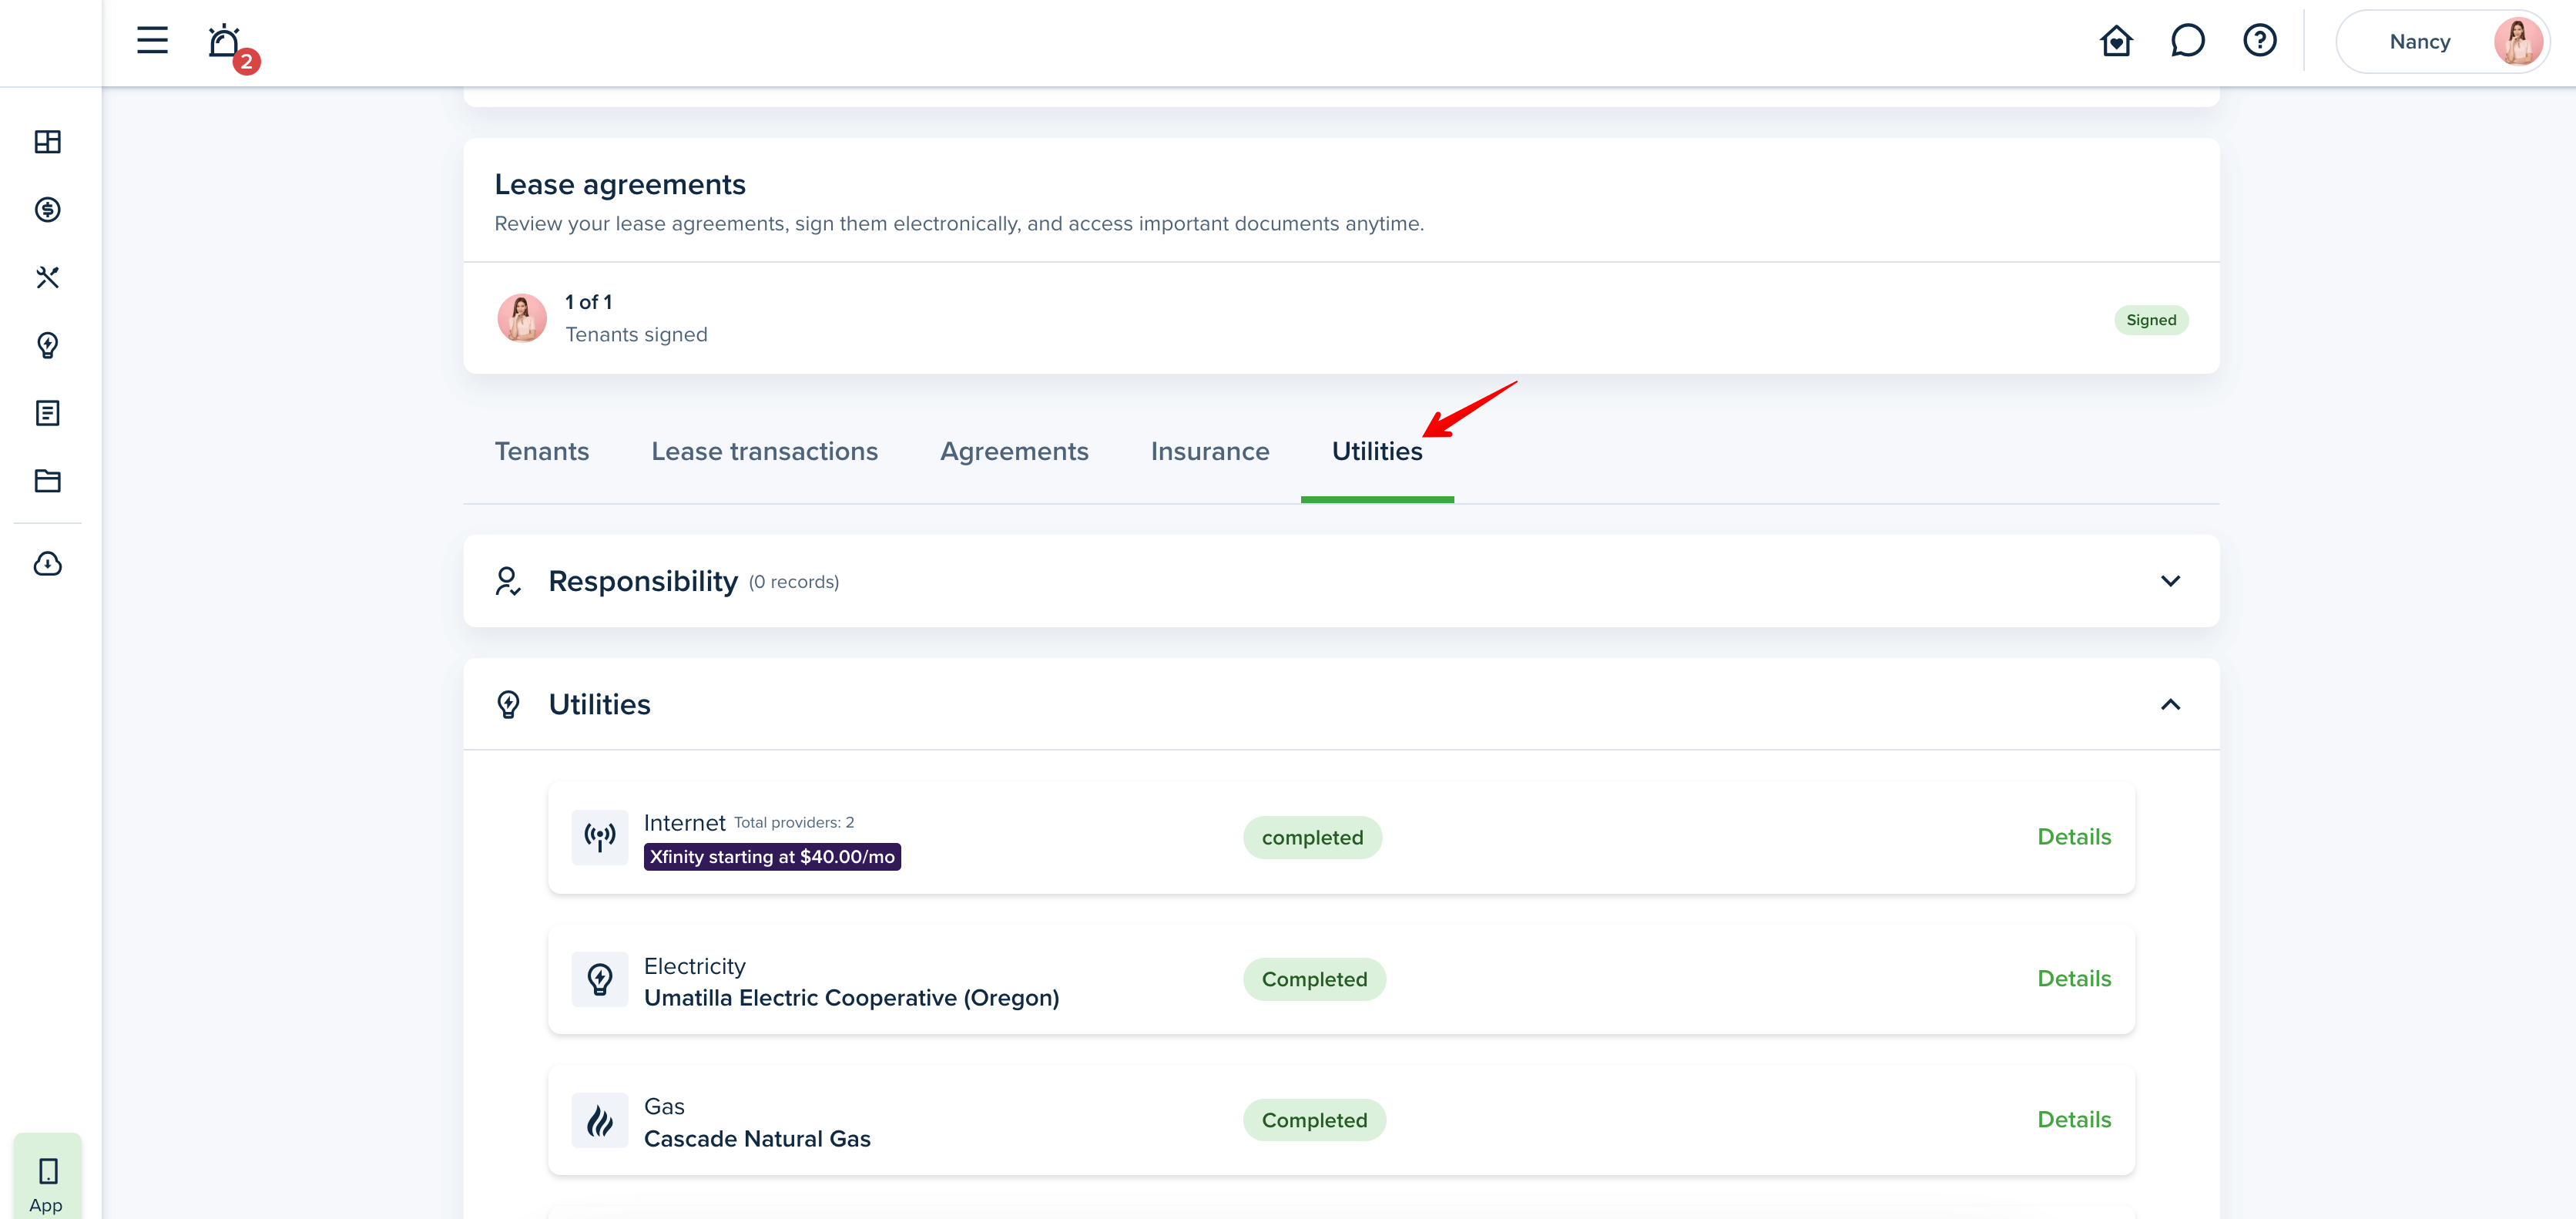Viewport: 2576px width, 1219px height.
Task: Click the Signed status badge
Action: (x=2150, y=320)
